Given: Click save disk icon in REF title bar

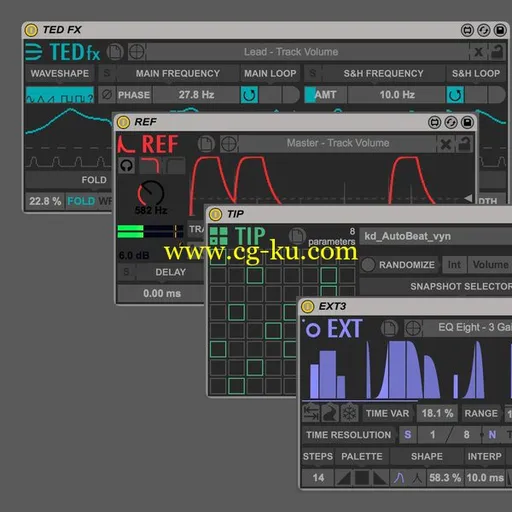Looking at the screenshot, I should point(467,123).
